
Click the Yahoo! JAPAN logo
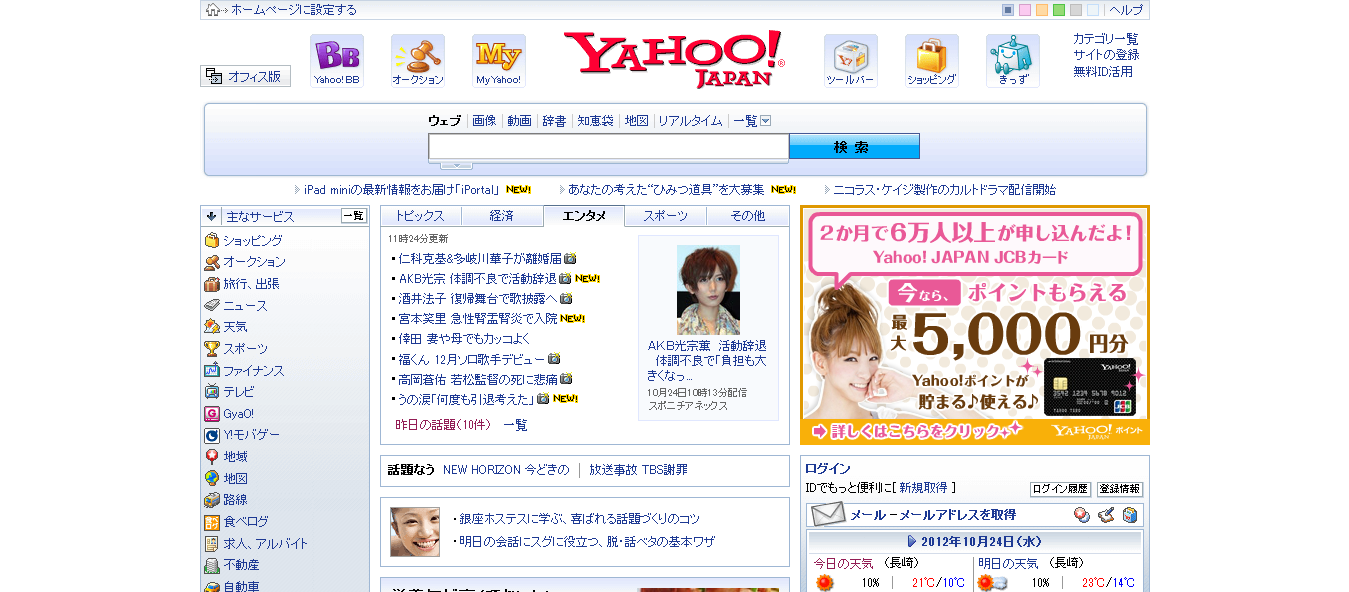coord(674,60)
